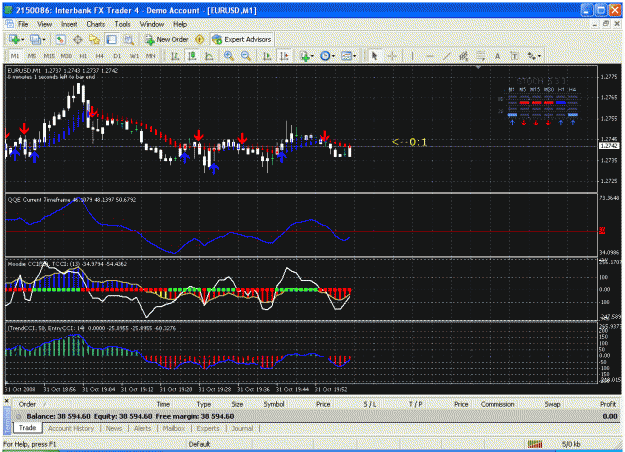Click the Zoom Out magnifier
Viewport: 625px width, 452px height.
click(x=246, y=56)
